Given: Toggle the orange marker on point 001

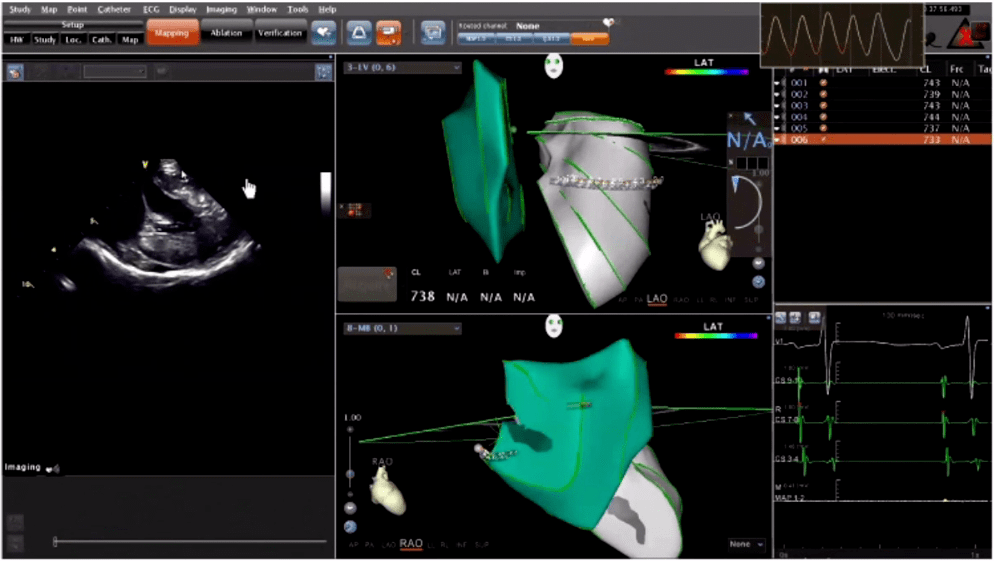Looking at the screenshot, I should (823, 83).
